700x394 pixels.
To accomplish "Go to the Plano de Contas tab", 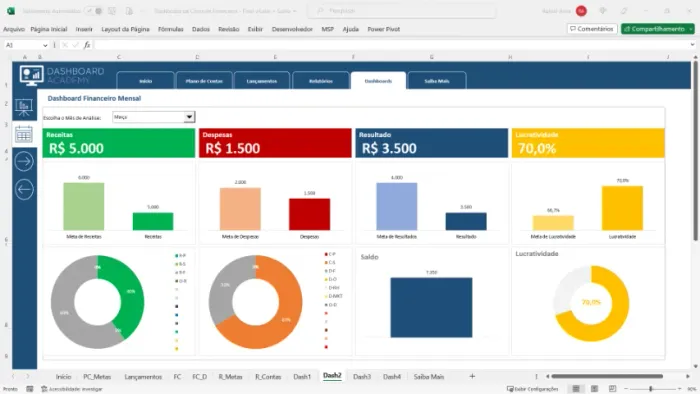I will coord(204,81).
